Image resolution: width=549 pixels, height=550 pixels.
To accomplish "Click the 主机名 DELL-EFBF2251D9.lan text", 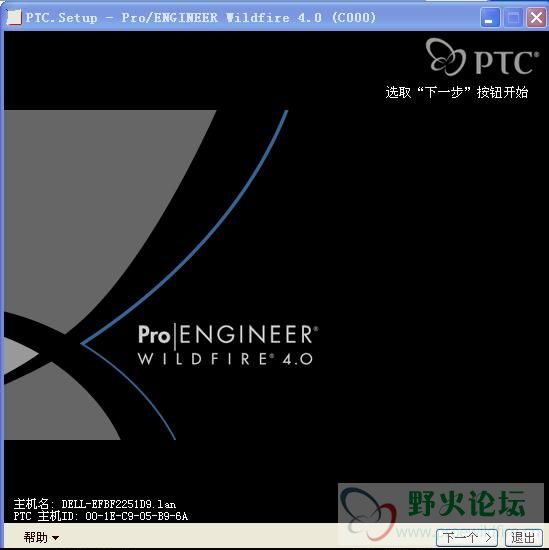I will [x=95, y=504].
